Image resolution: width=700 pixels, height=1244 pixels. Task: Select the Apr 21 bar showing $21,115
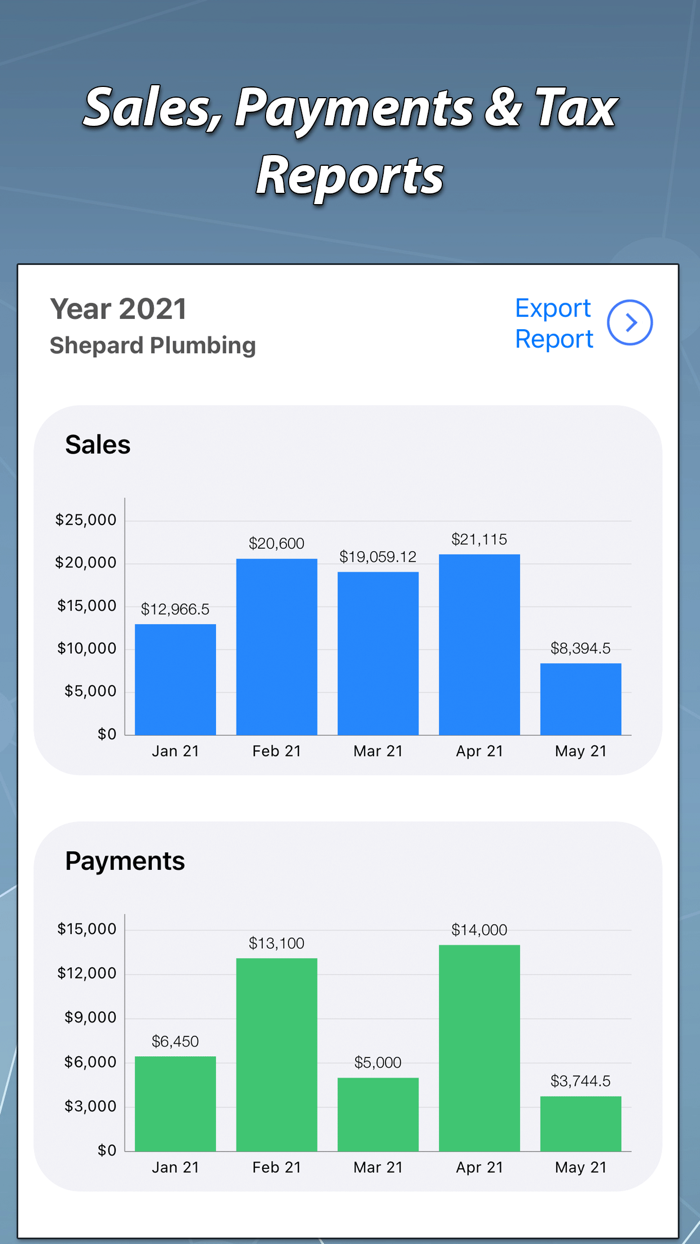coord(479,640)
